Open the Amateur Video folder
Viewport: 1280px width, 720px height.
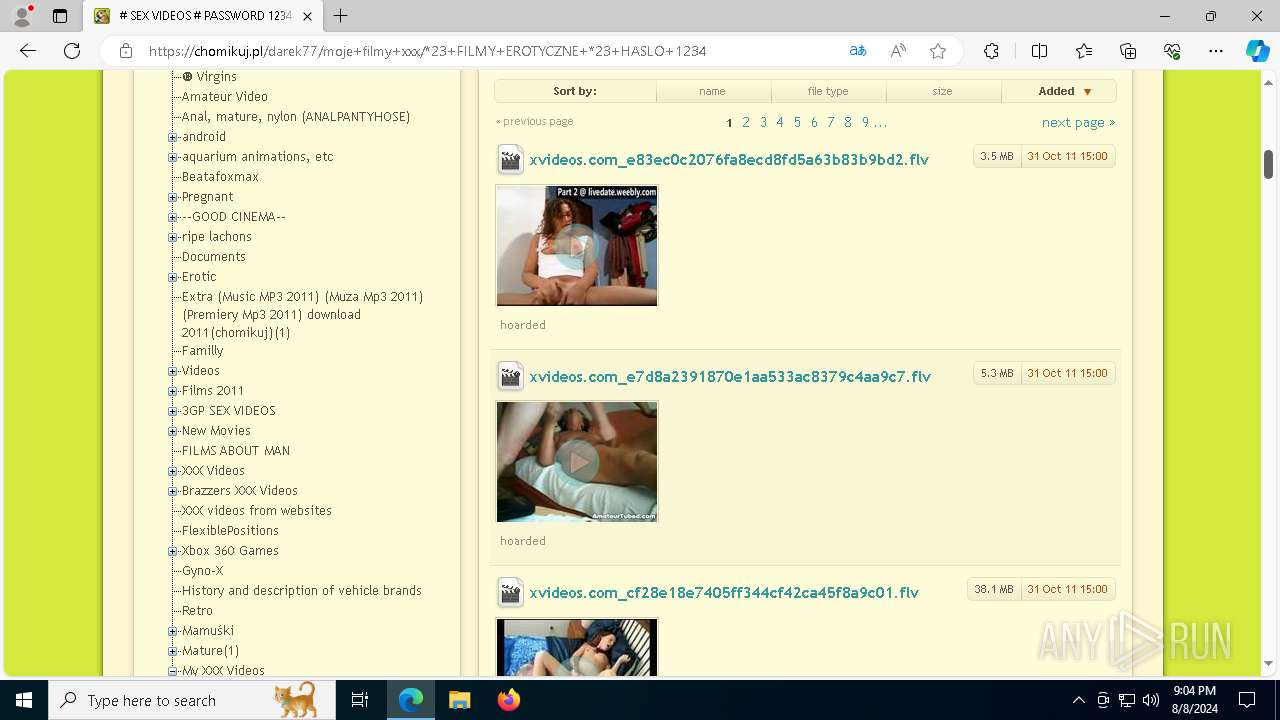225,97
